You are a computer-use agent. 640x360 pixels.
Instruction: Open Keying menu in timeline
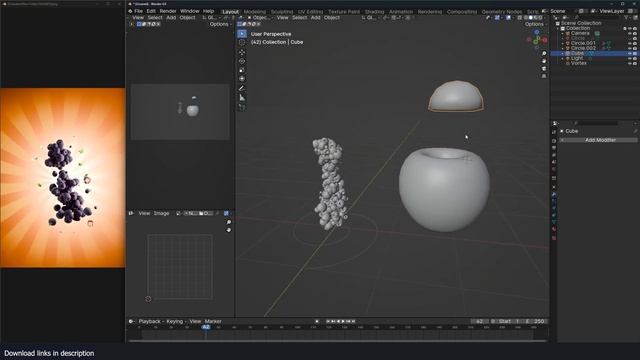[x=176, y=321]
